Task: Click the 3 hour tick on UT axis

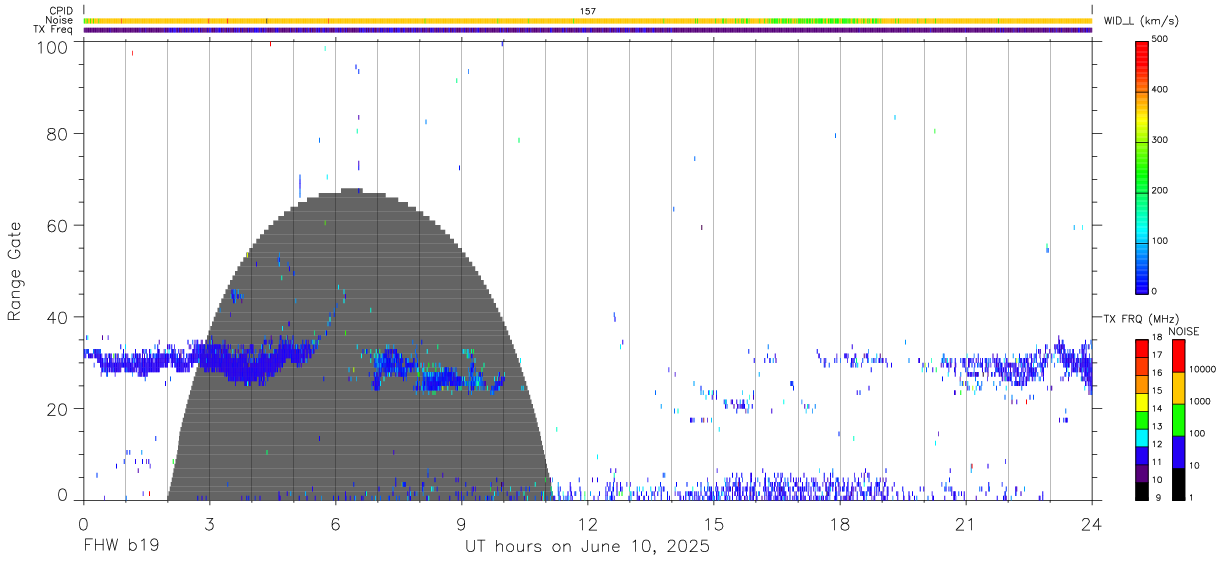Action: (x=209, y=524)
